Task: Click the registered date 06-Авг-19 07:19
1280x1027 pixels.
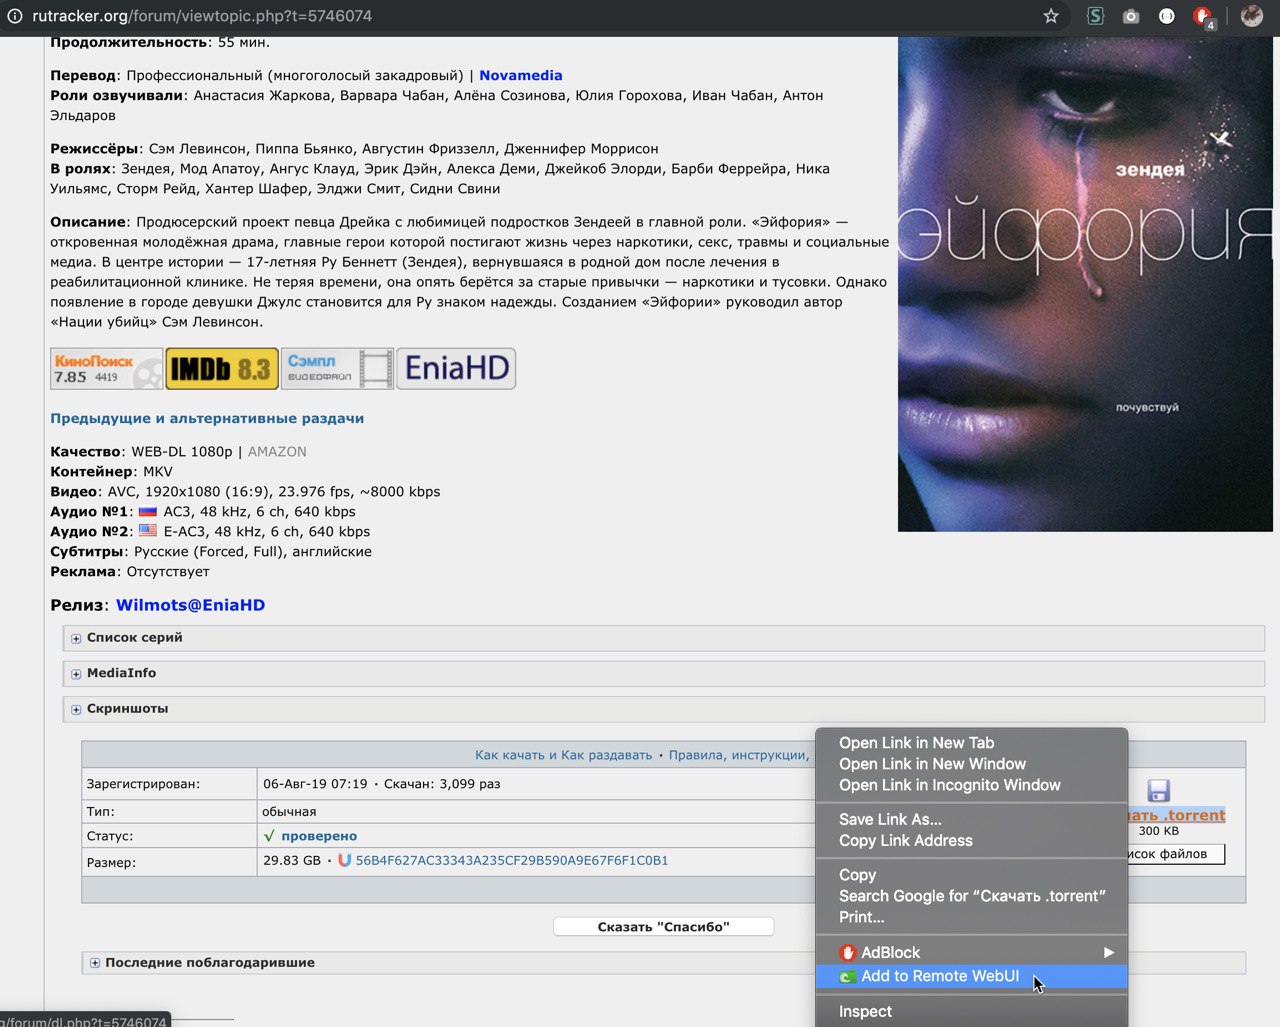Action: [x=315, y=784]
